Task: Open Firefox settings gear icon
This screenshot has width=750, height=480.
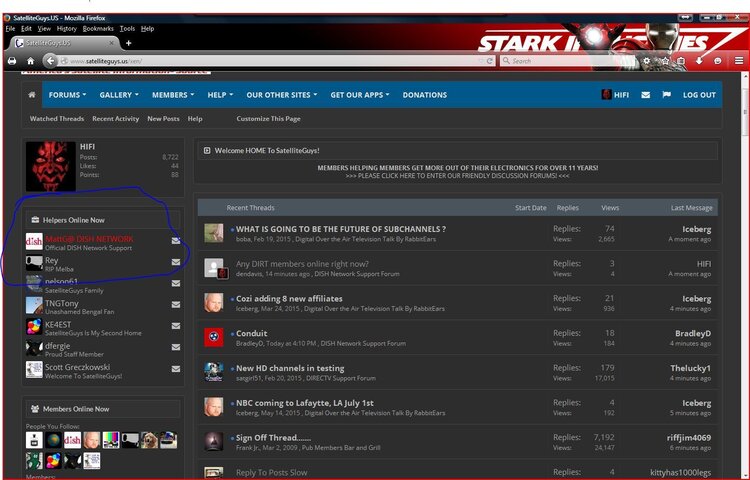Action: point(647,61)
